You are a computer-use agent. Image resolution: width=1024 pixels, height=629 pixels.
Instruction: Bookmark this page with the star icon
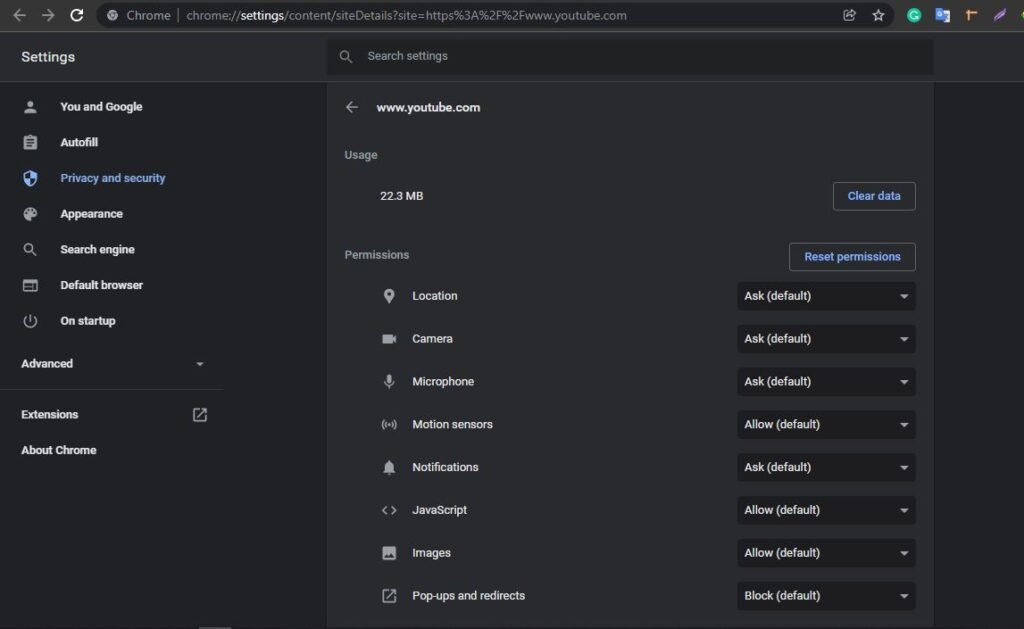coord(878,15)
